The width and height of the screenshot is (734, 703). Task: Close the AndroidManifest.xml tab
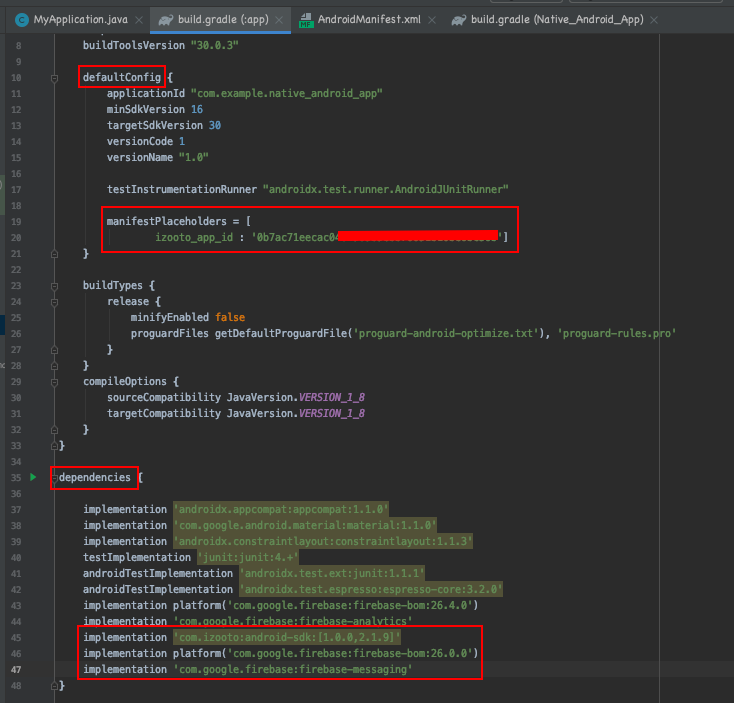pyautogui.click(x=432, y=20)
